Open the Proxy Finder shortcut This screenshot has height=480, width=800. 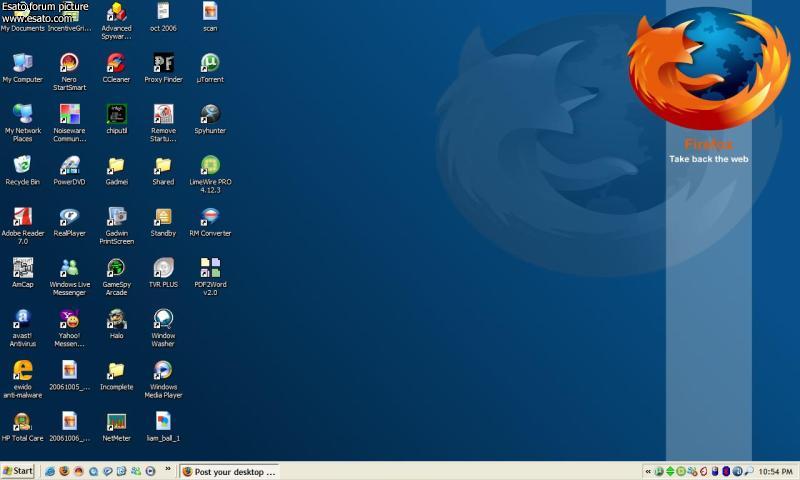[x=163, y=67]
